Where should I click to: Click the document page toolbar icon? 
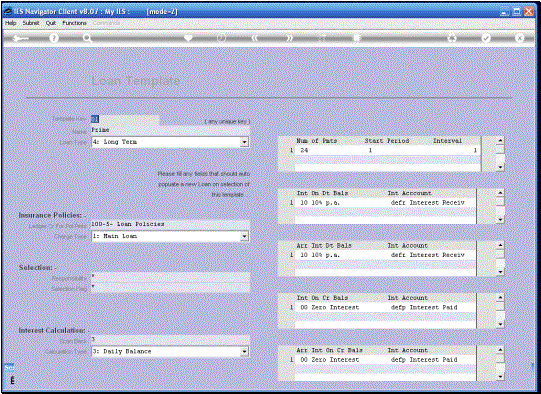pos(357,38)
